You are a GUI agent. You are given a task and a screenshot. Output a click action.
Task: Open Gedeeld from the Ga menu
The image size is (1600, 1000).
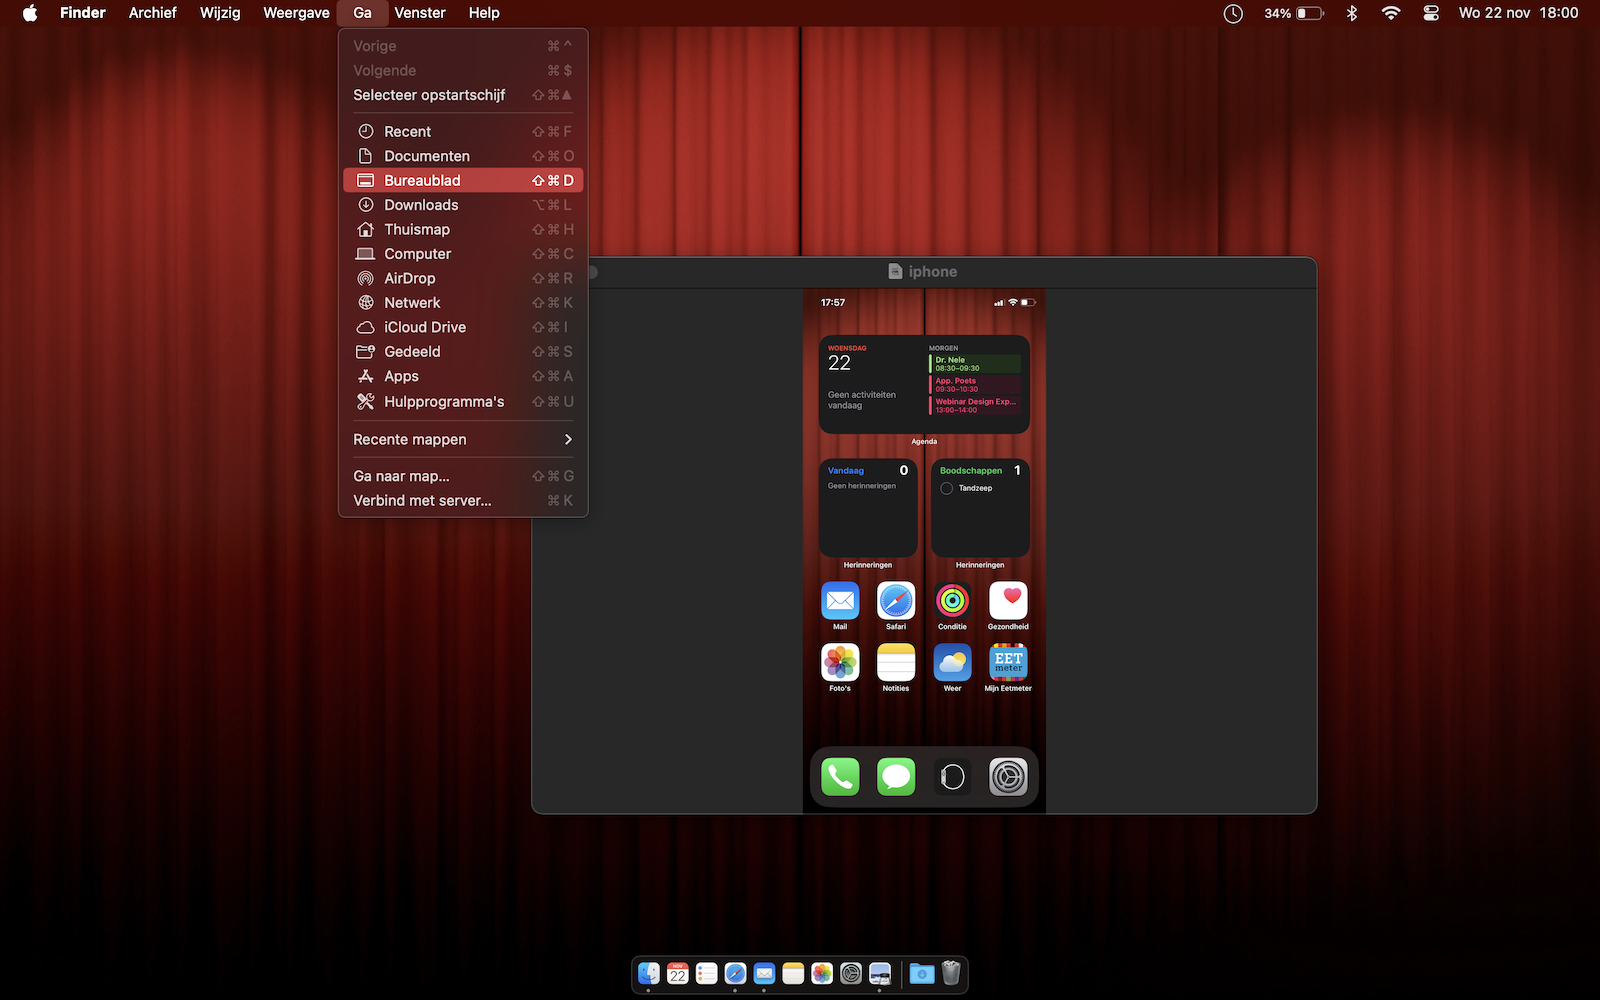(x=463, y=352)
